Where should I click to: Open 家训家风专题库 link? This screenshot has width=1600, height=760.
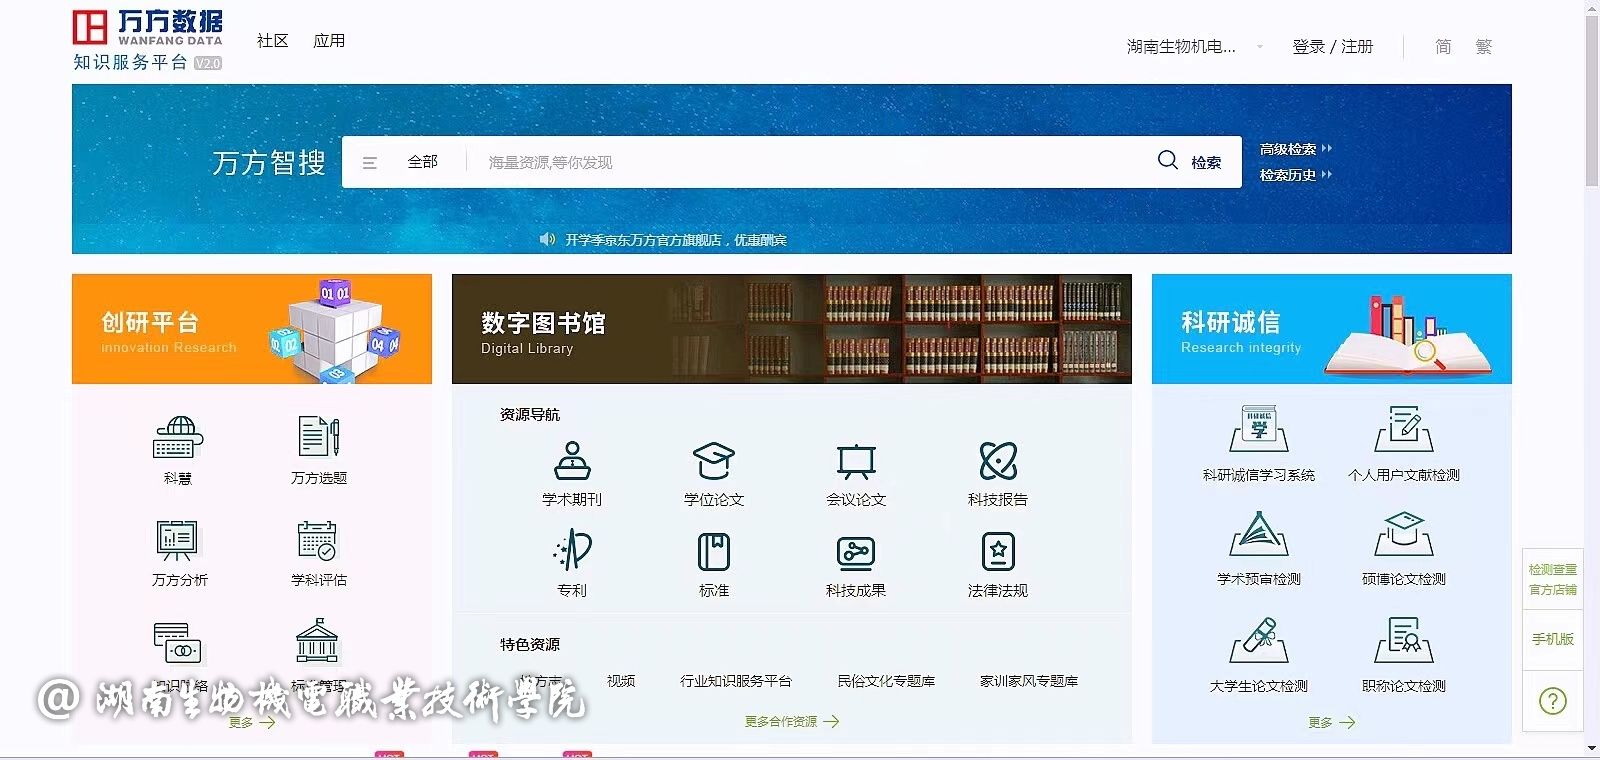(1029, 681)
